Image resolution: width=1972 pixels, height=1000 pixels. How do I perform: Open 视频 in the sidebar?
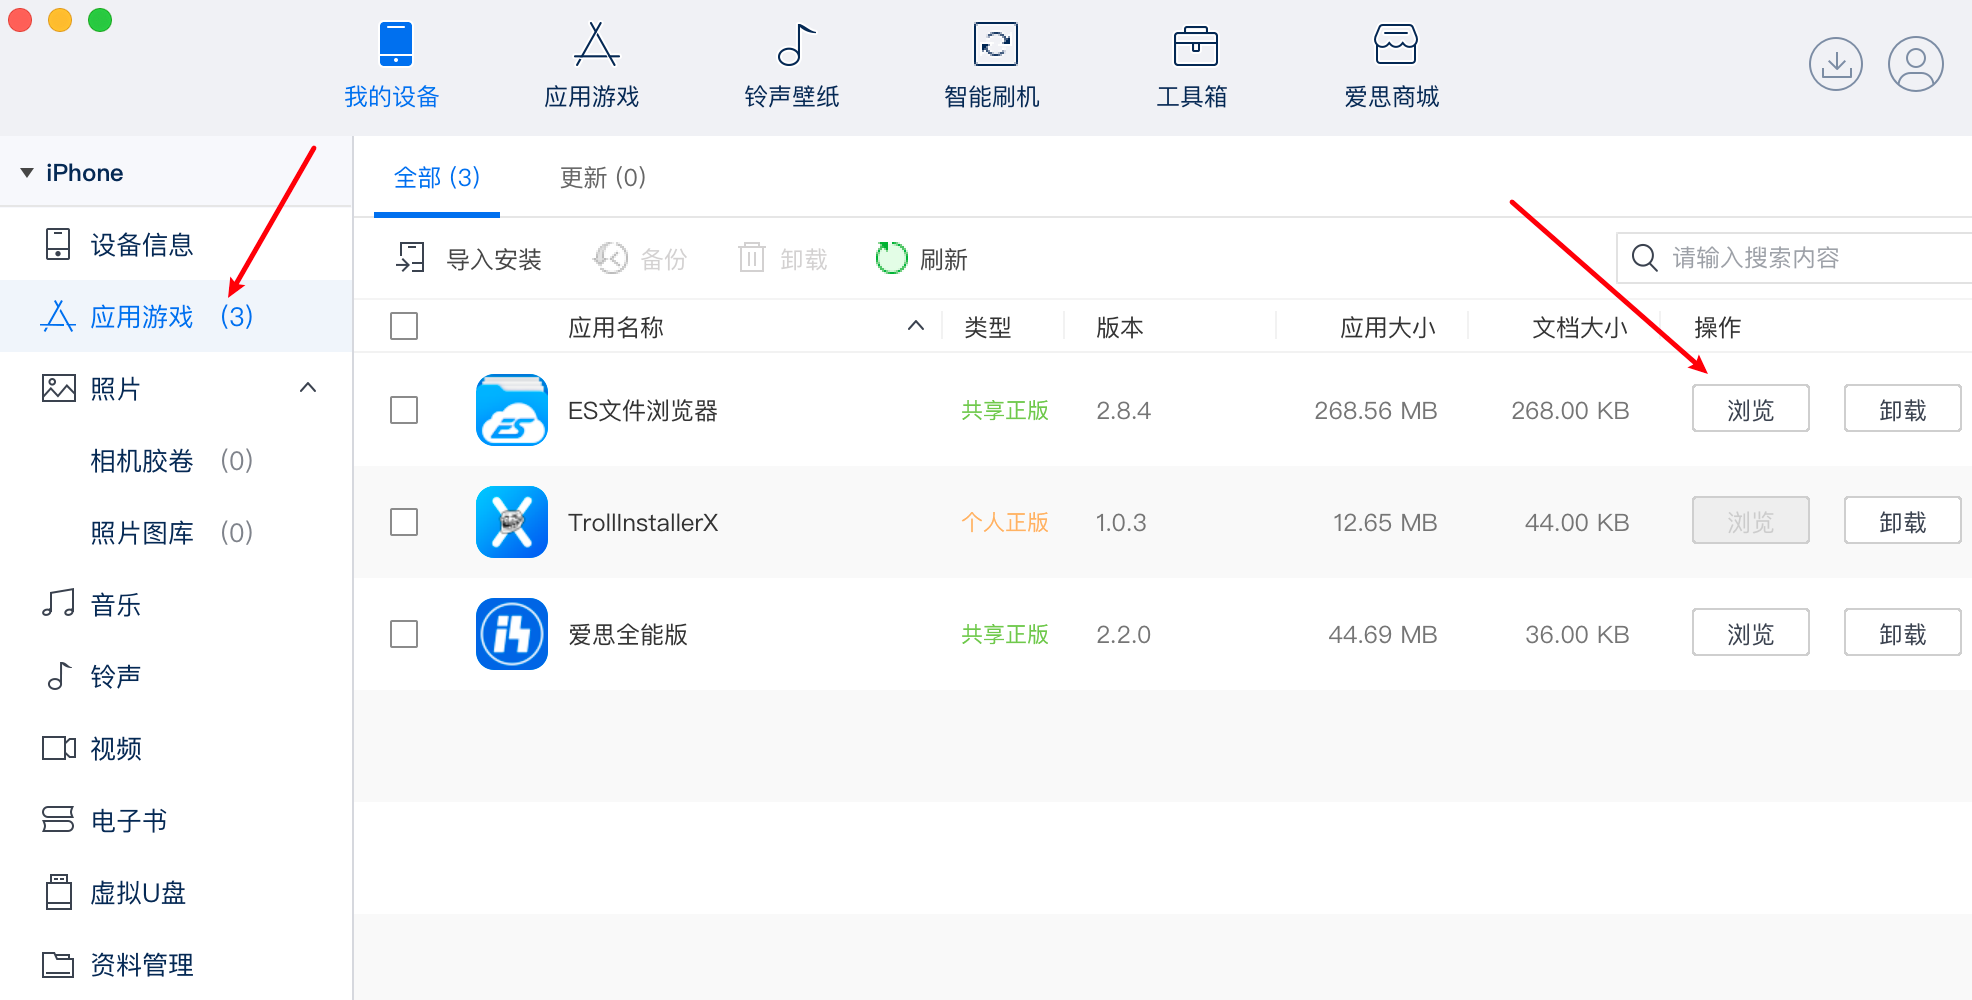pyautogui.click(x=176, y=748)
